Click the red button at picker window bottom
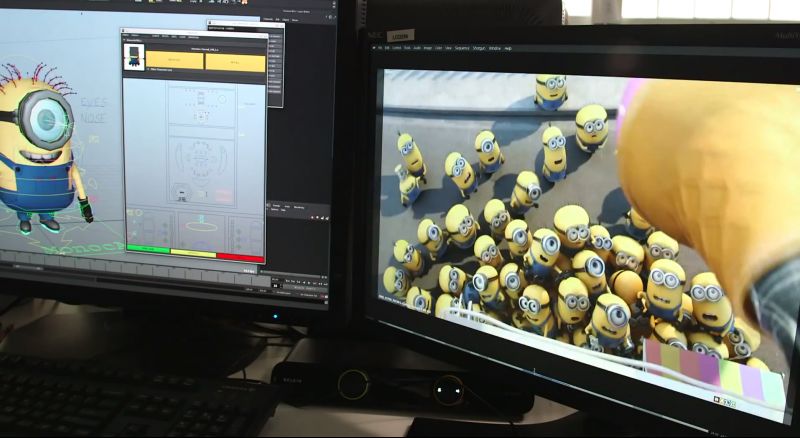Image resolution: width=800 pixels, height=438 pixels. pyautogui.click(x=240, y=258)
